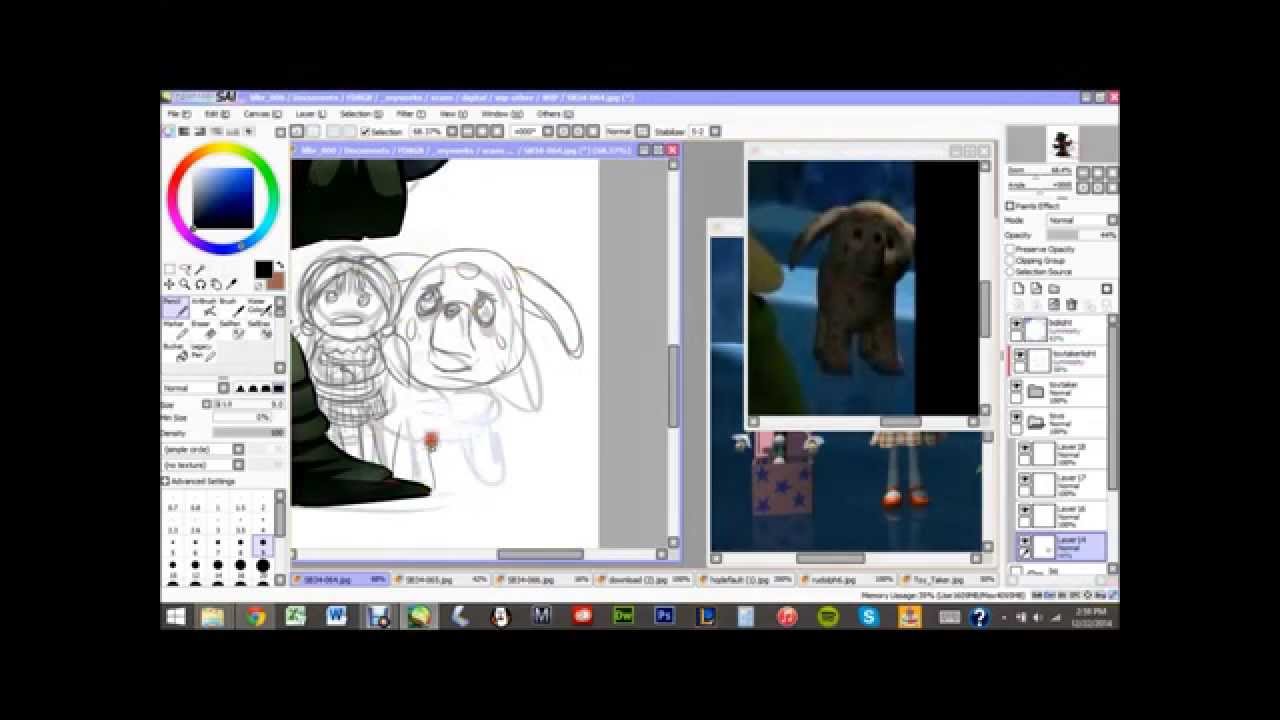Enable Selection Source checkbox
Image resolution: width=1280 pixels, height=720 pixels.
click(x=1010, y=272)
